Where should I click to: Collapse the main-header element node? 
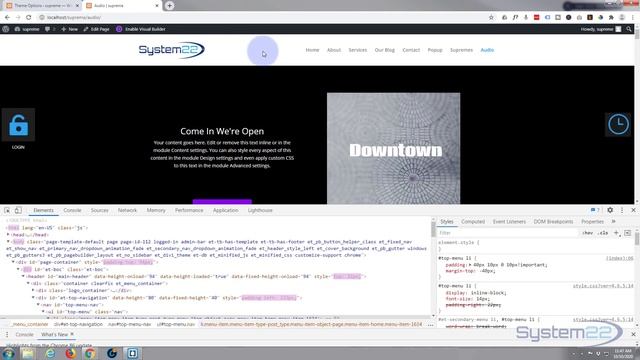tap(23, 276)
